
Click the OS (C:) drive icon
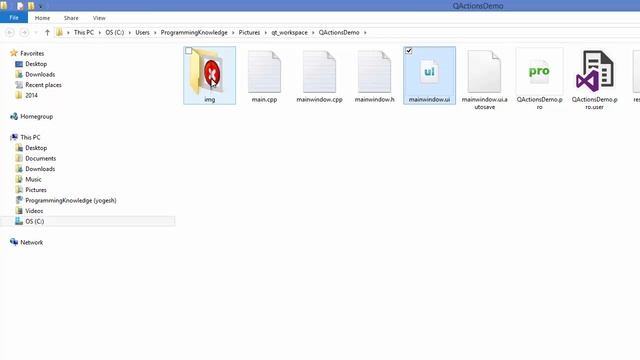click(19, 221)
